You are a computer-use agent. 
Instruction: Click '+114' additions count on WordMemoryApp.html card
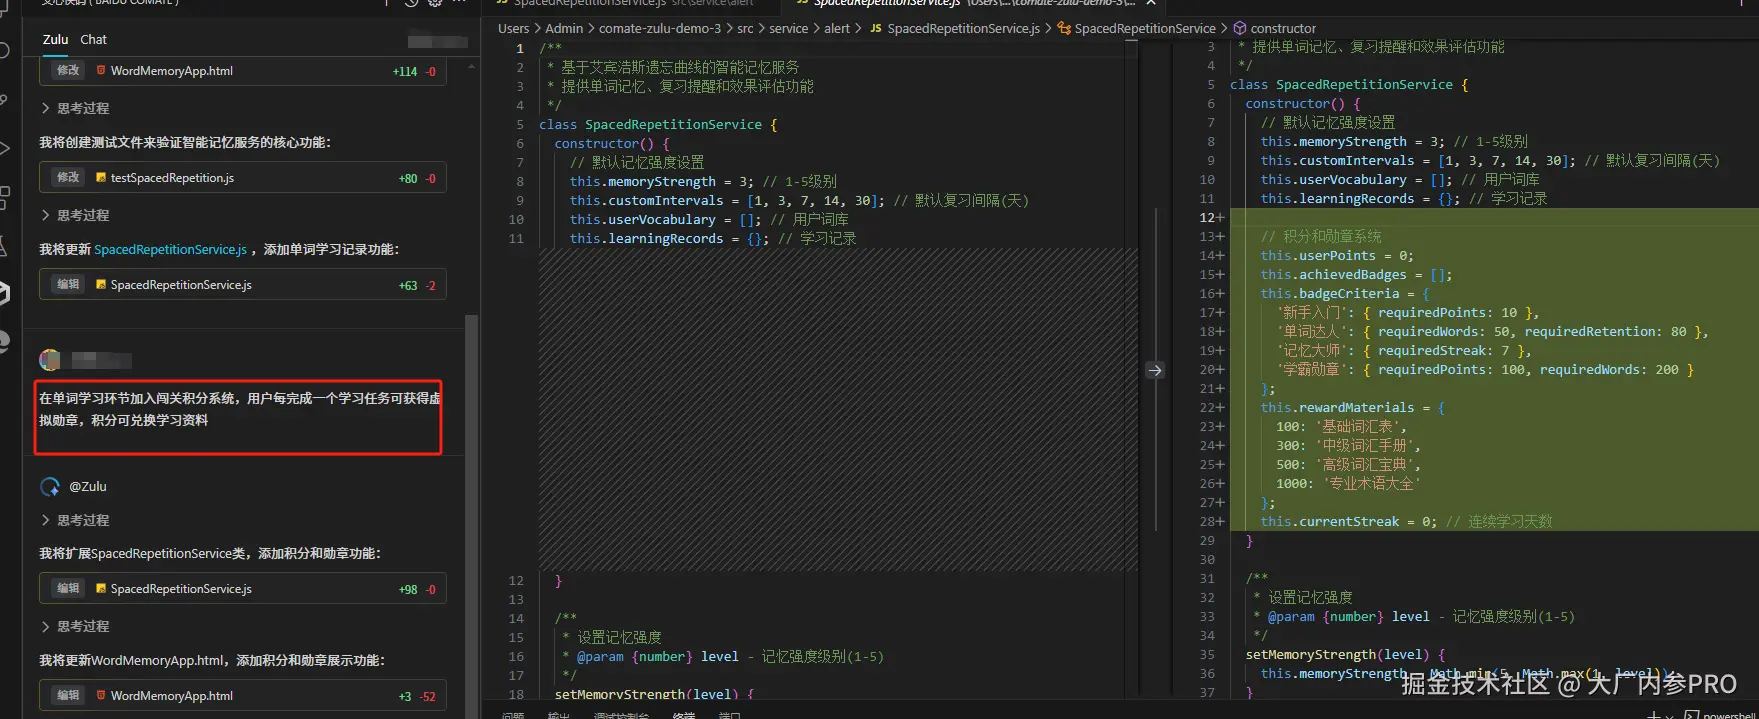[405, 72]
